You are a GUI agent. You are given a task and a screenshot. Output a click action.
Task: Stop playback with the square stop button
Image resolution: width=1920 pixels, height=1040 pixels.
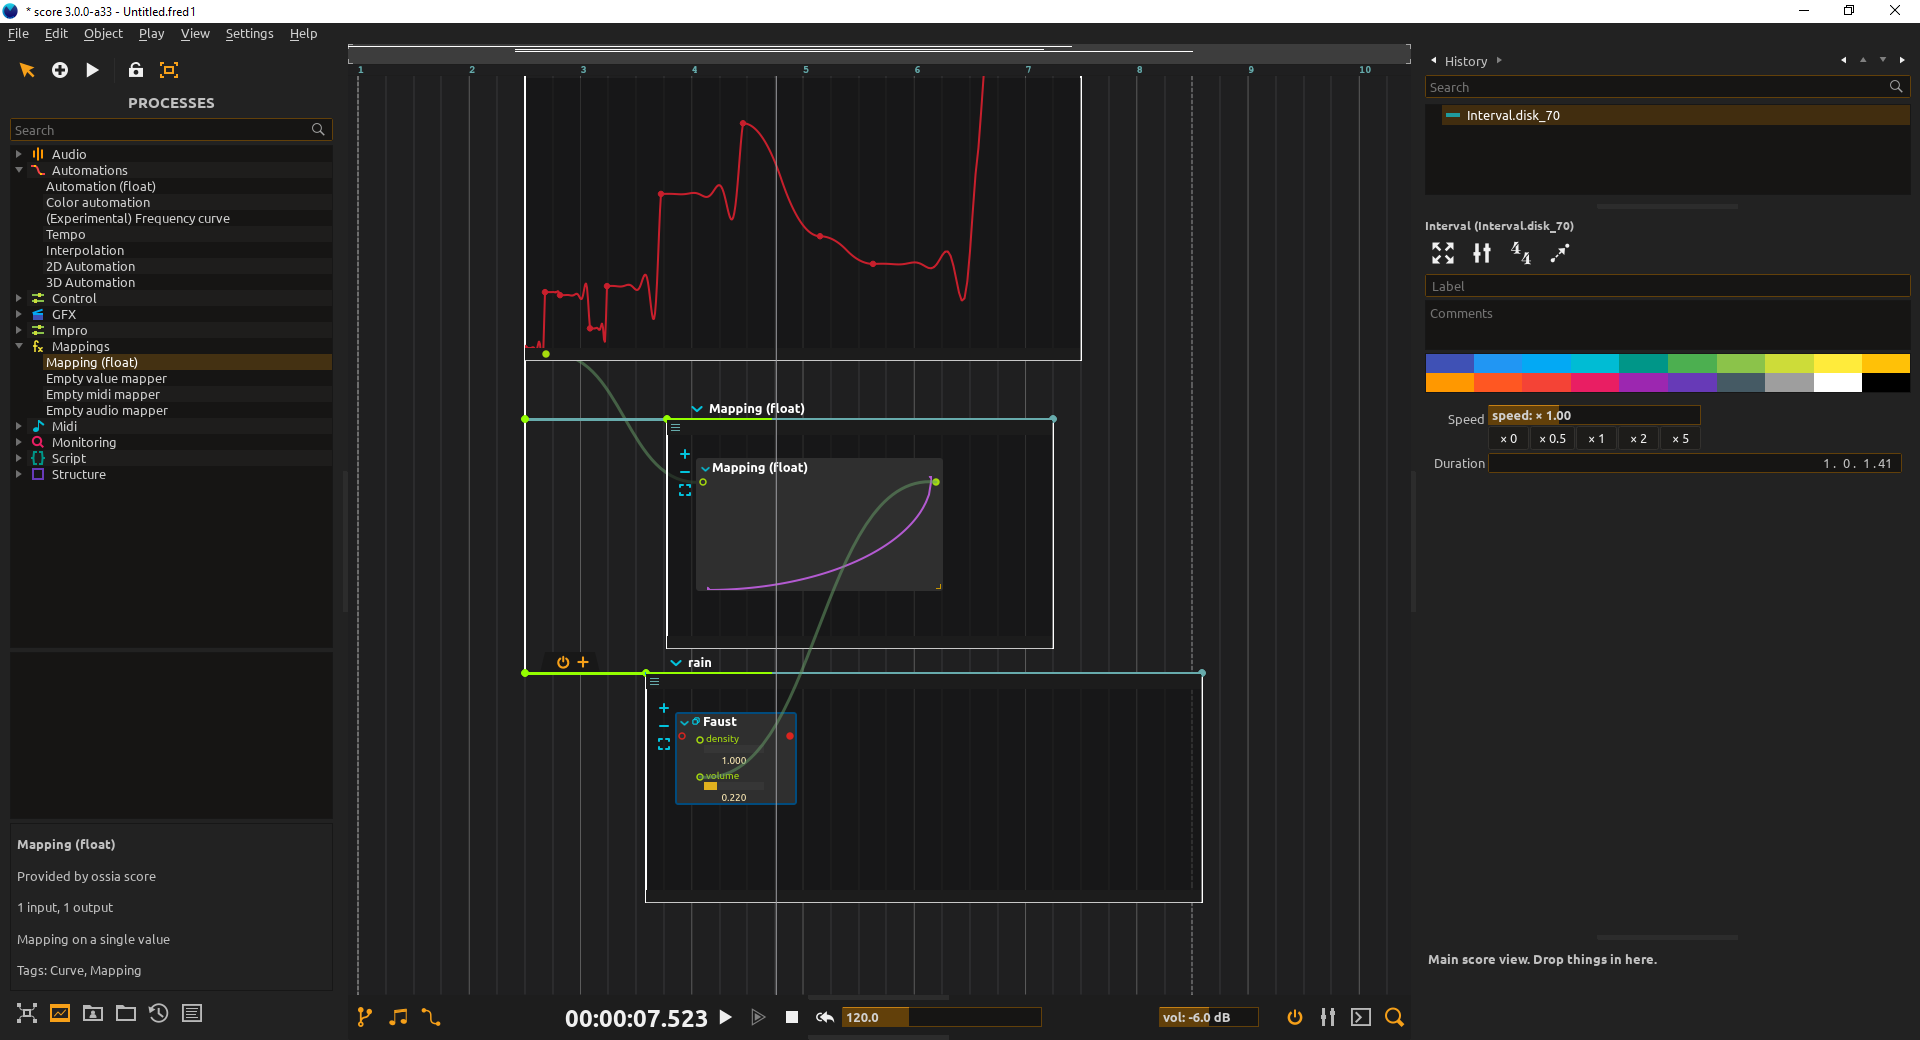(792, 1017)
